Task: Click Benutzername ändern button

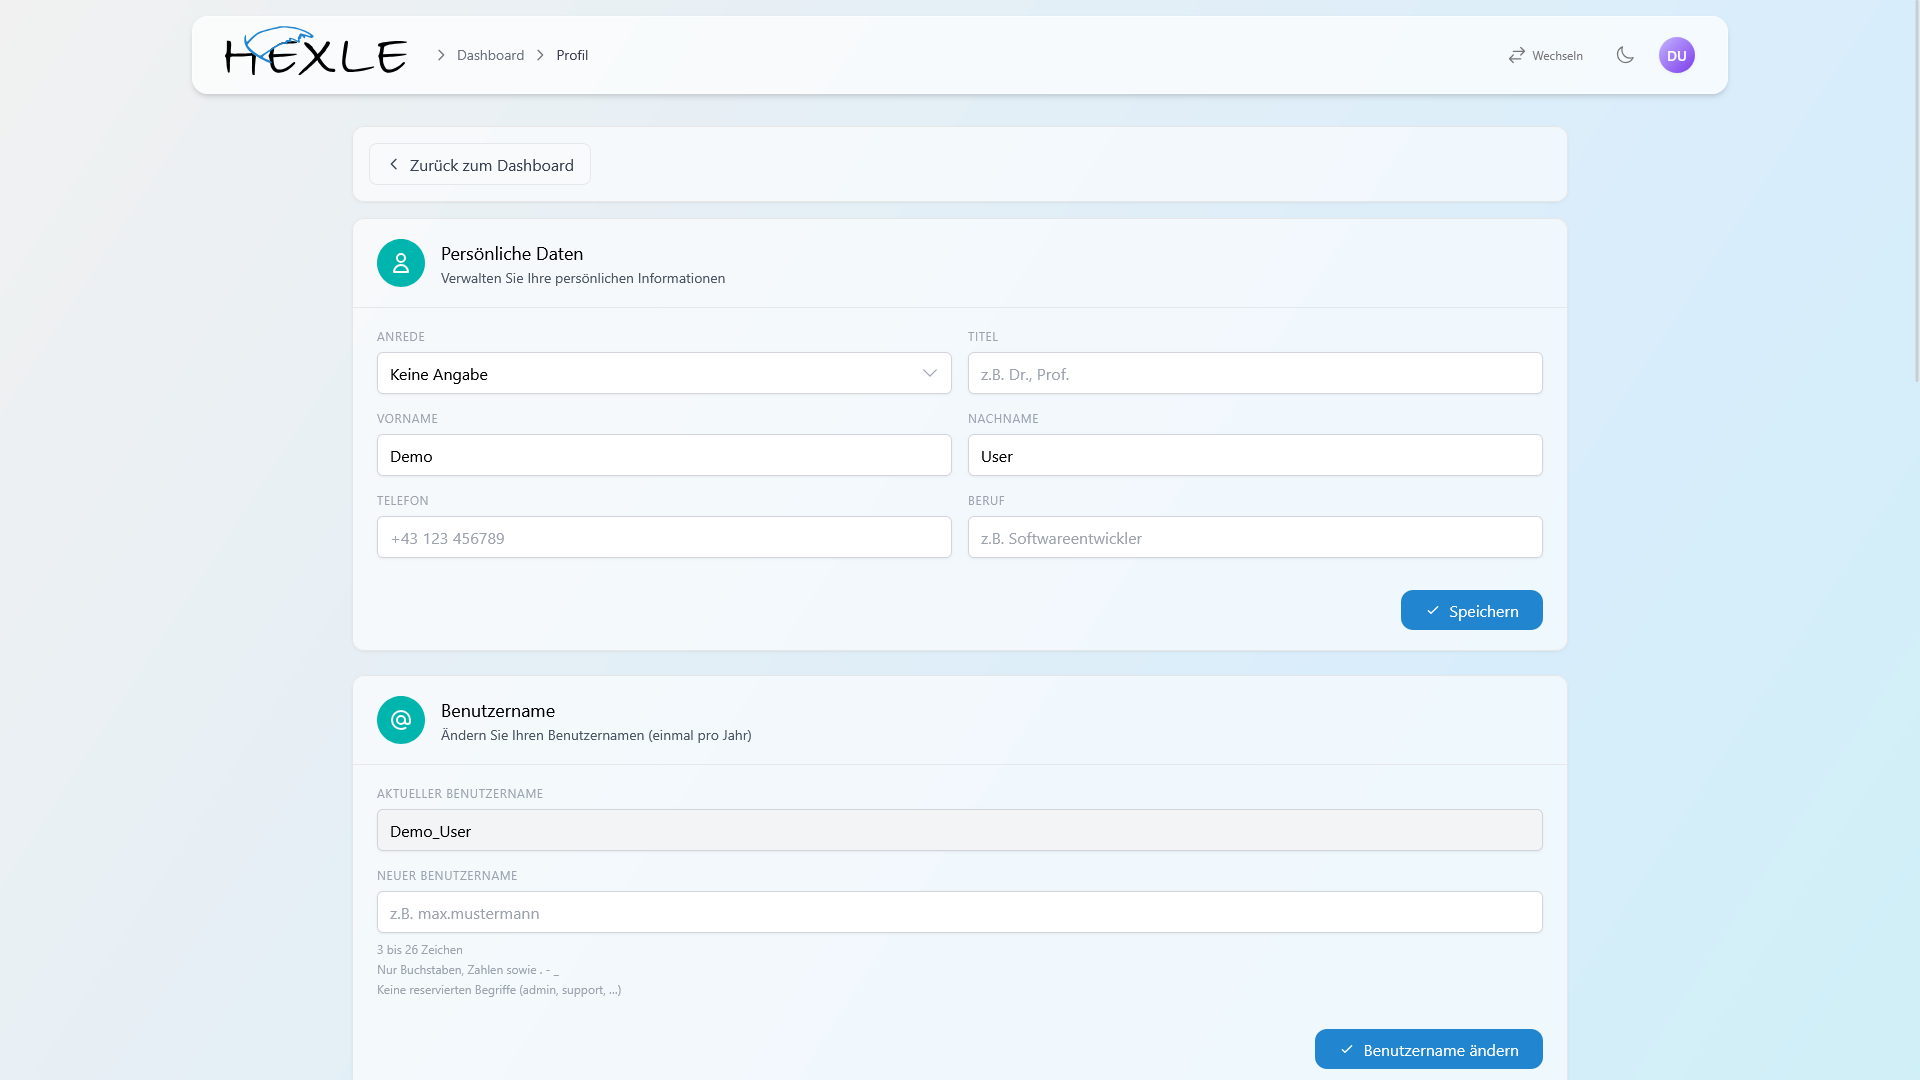Action: click(1428, 1049)
